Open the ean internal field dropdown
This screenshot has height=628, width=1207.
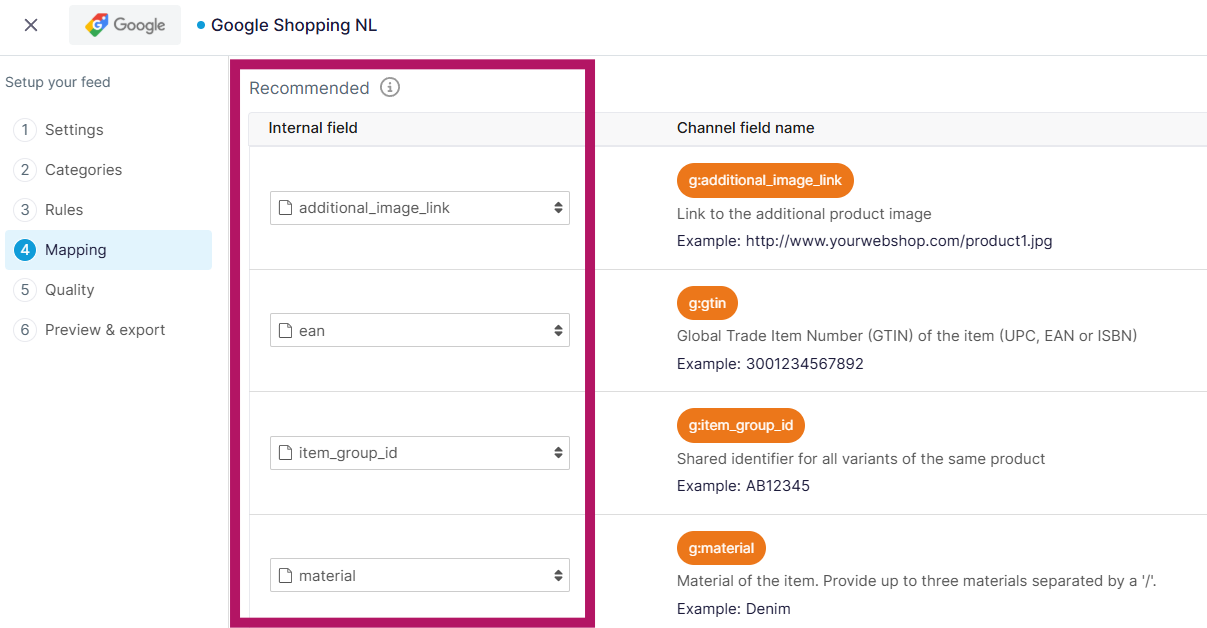[x=420, y=330]
